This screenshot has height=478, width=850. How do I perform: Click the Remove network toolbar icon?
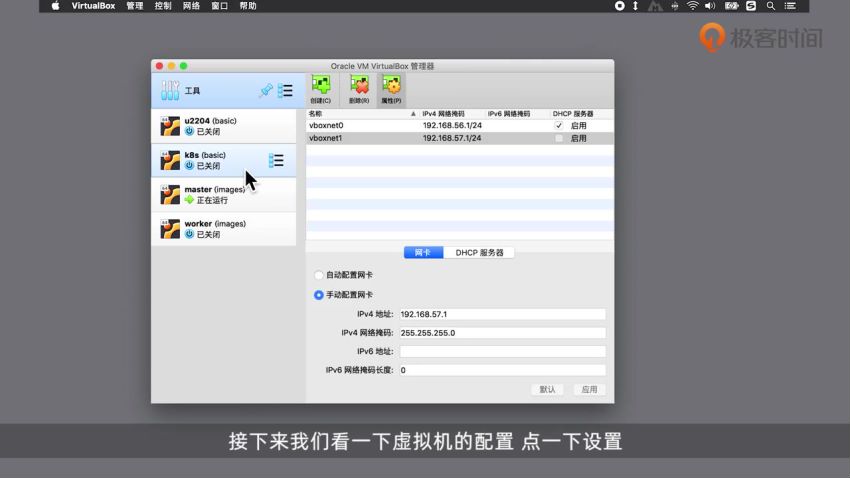pos(359,89)
